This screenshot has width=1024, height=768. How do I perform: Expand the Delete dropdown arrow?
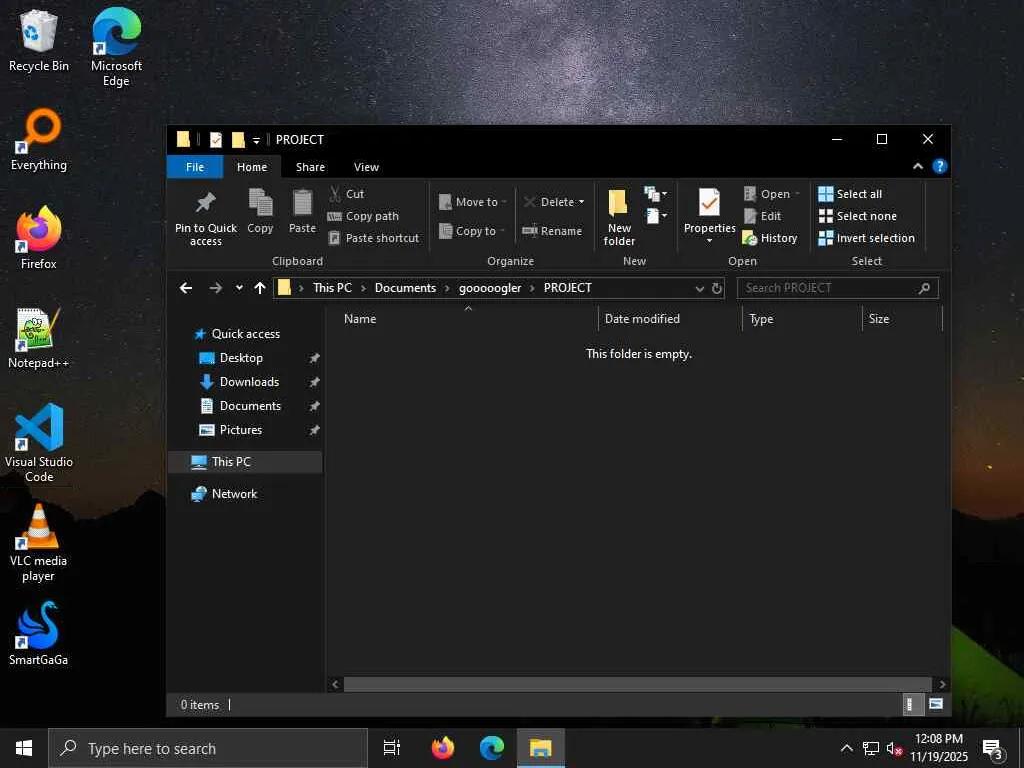coord(581,202)
